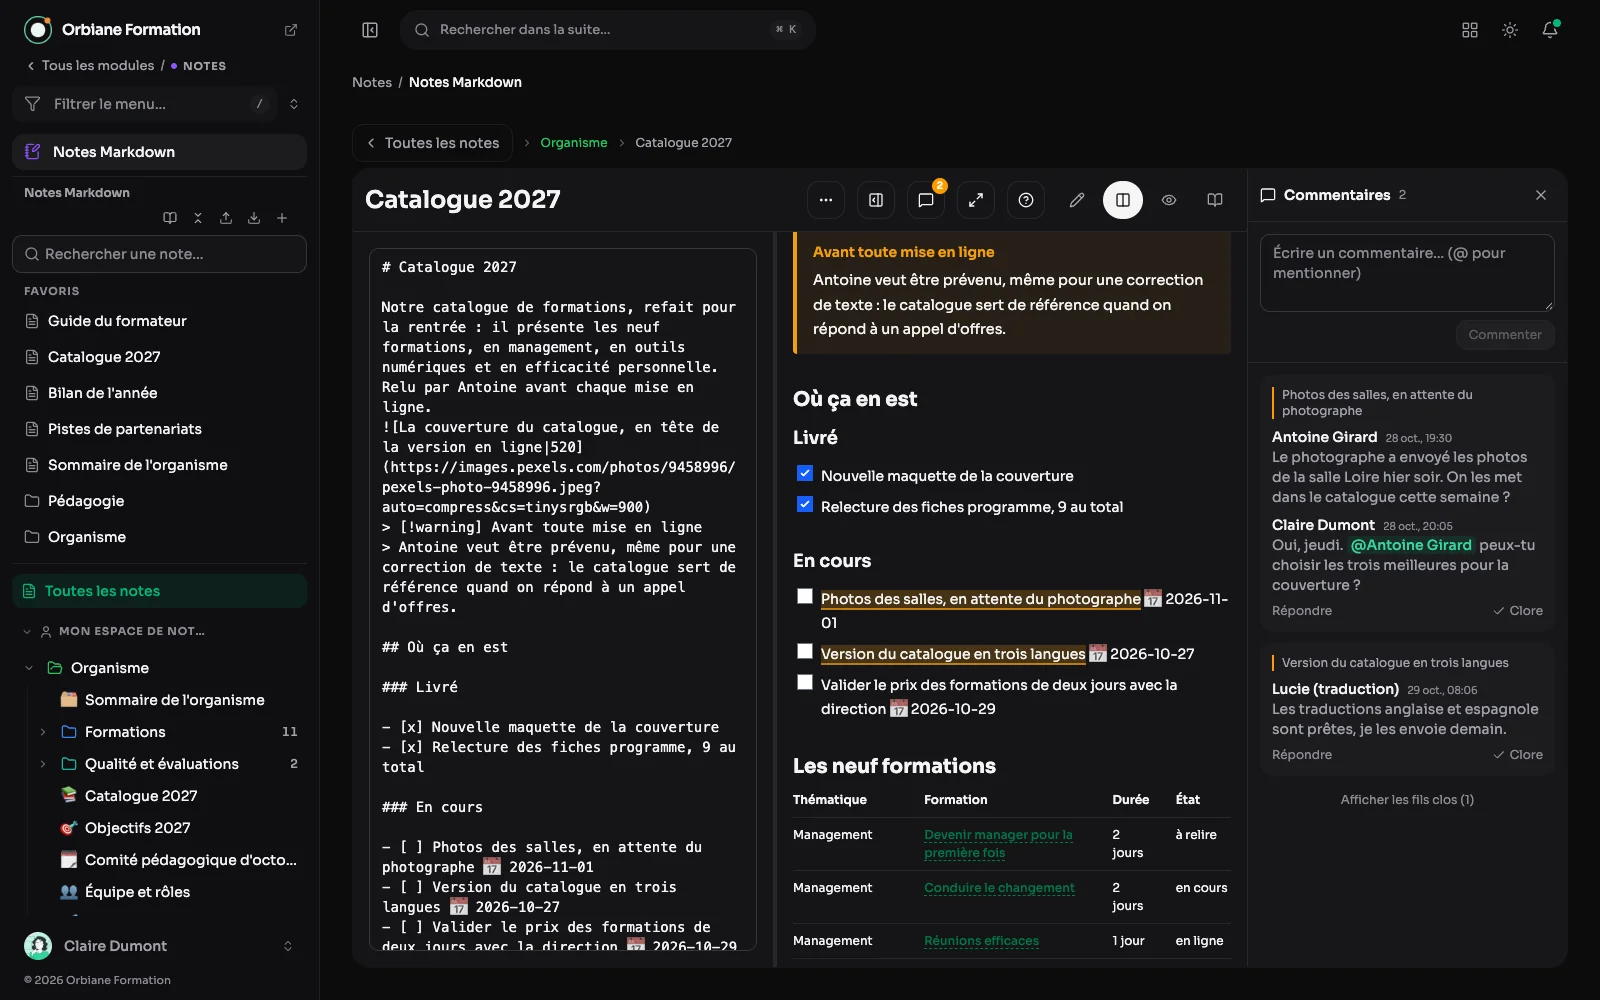
Task: Open reading mode book icon in note toolbar
Action: [1215, 200]
